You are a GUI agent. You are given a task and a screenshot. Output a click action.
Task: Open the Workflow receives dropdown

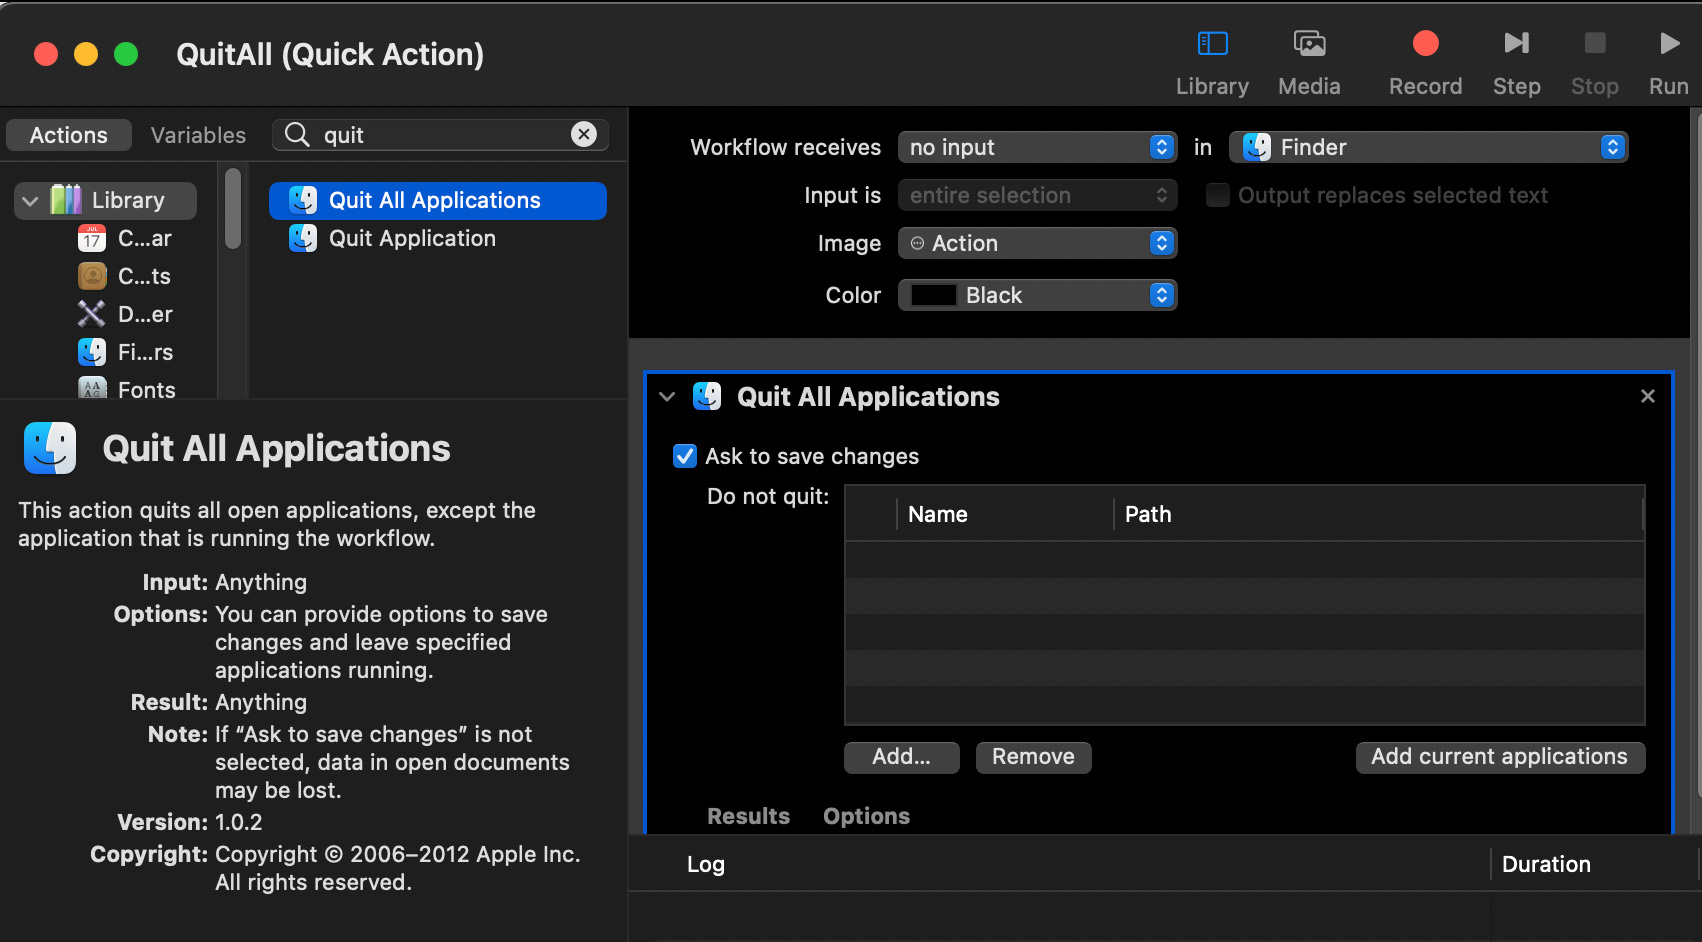(x=1037, y=147)
